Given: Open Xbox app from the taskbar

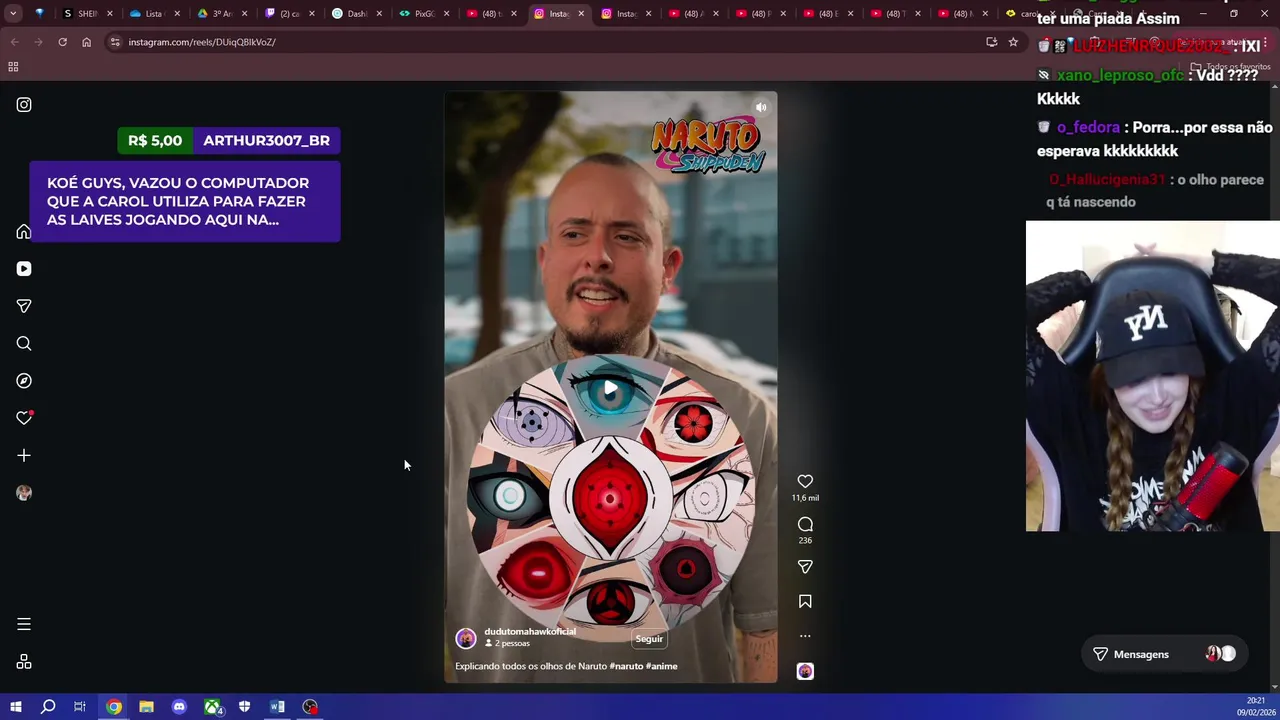Looking at the screenshot, I should pyautogui.click(x=213, y=707).
